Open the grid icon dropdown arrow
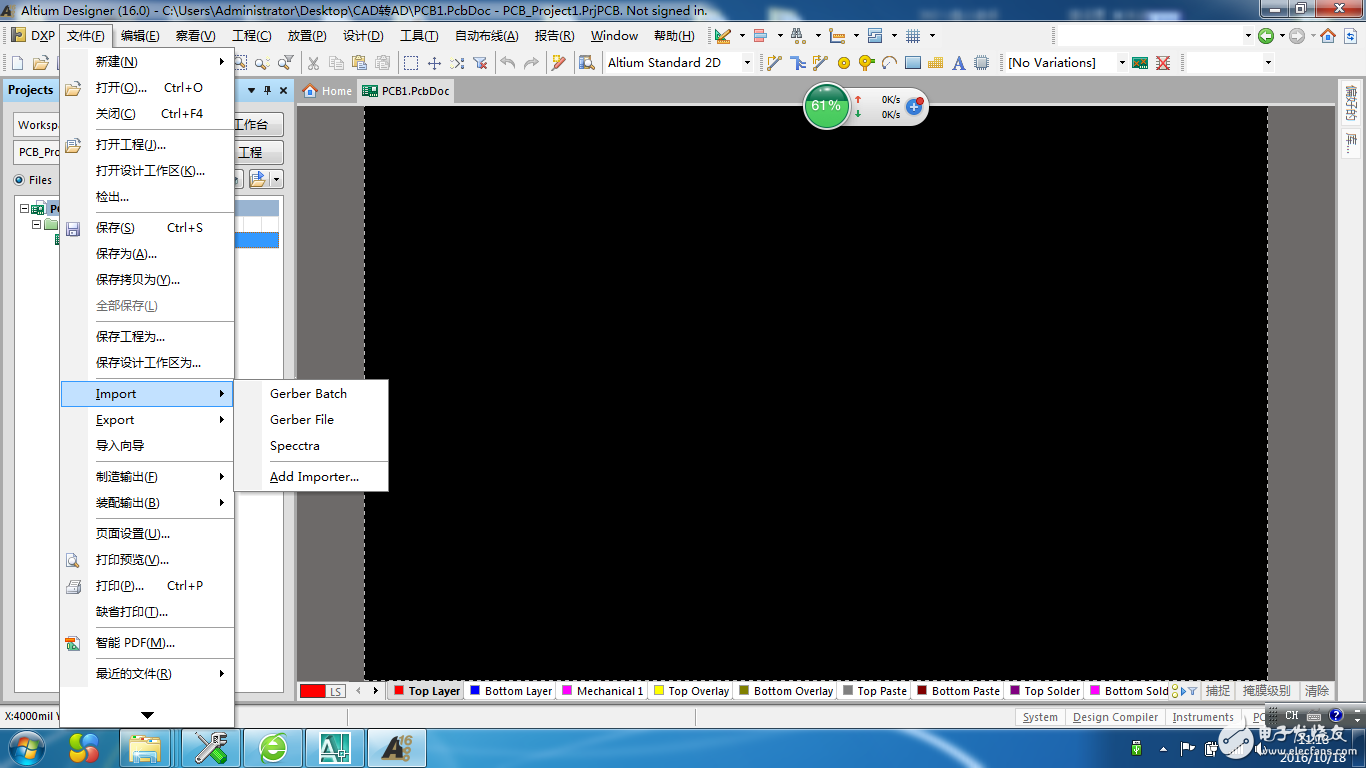This screenshot has width=1366, height=768. tap(932, 36)
